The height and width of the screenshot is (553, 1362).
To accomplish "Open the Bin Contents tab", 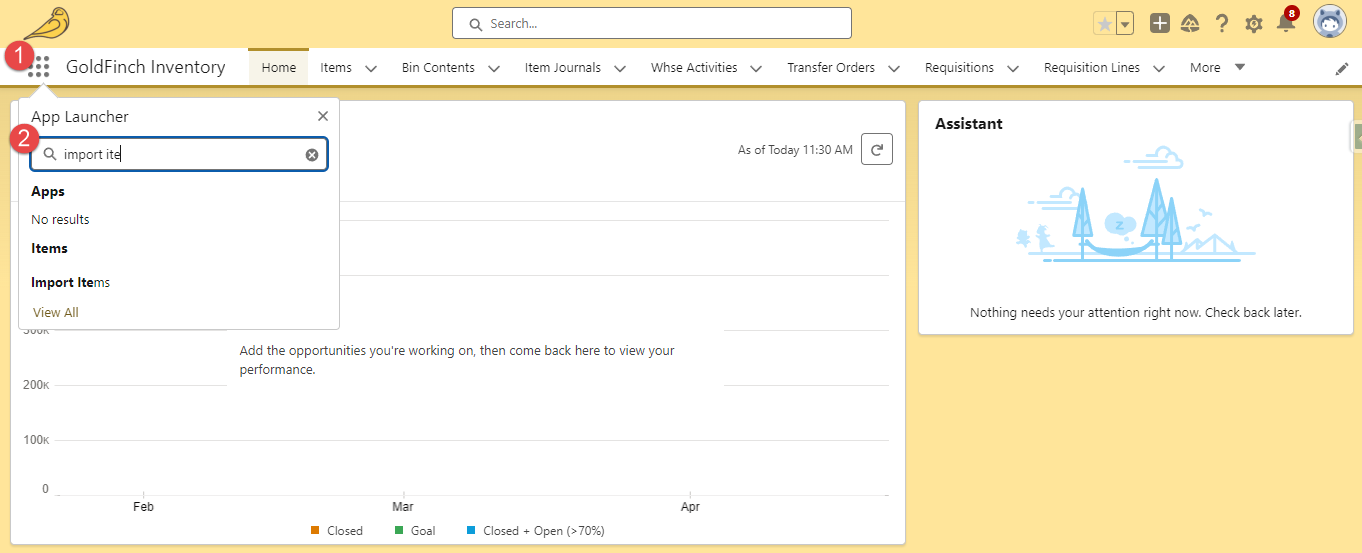I will pos(439,67).
